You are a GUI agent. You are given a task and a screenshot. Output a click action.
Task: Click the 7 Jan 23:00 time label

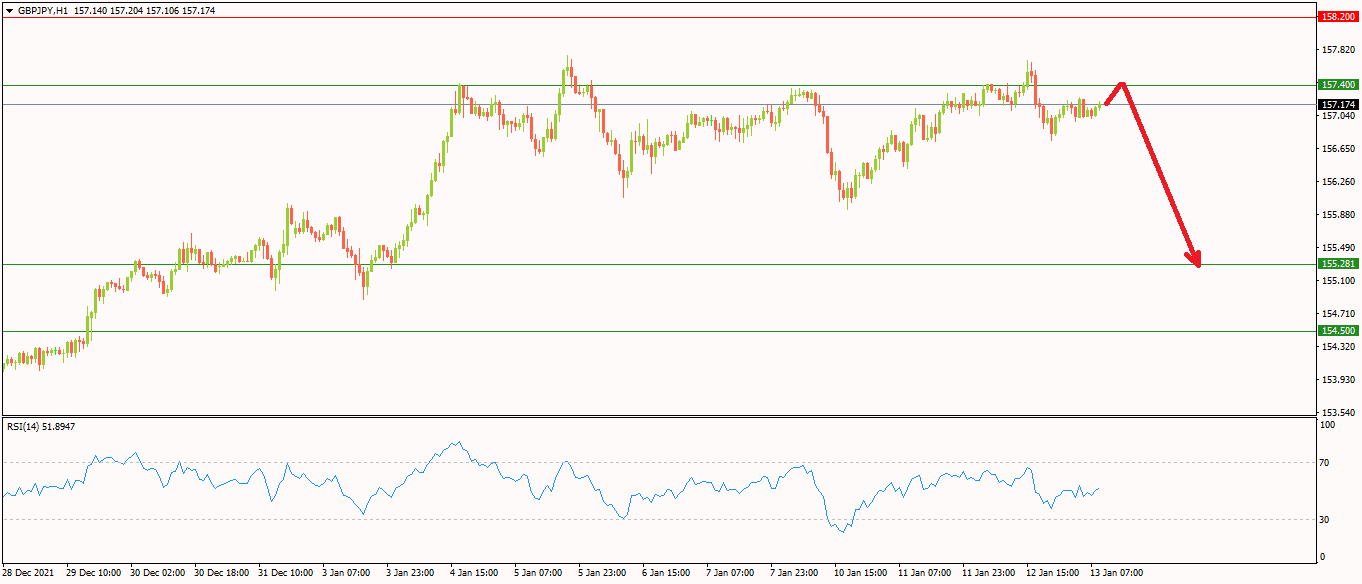point(795,573)
